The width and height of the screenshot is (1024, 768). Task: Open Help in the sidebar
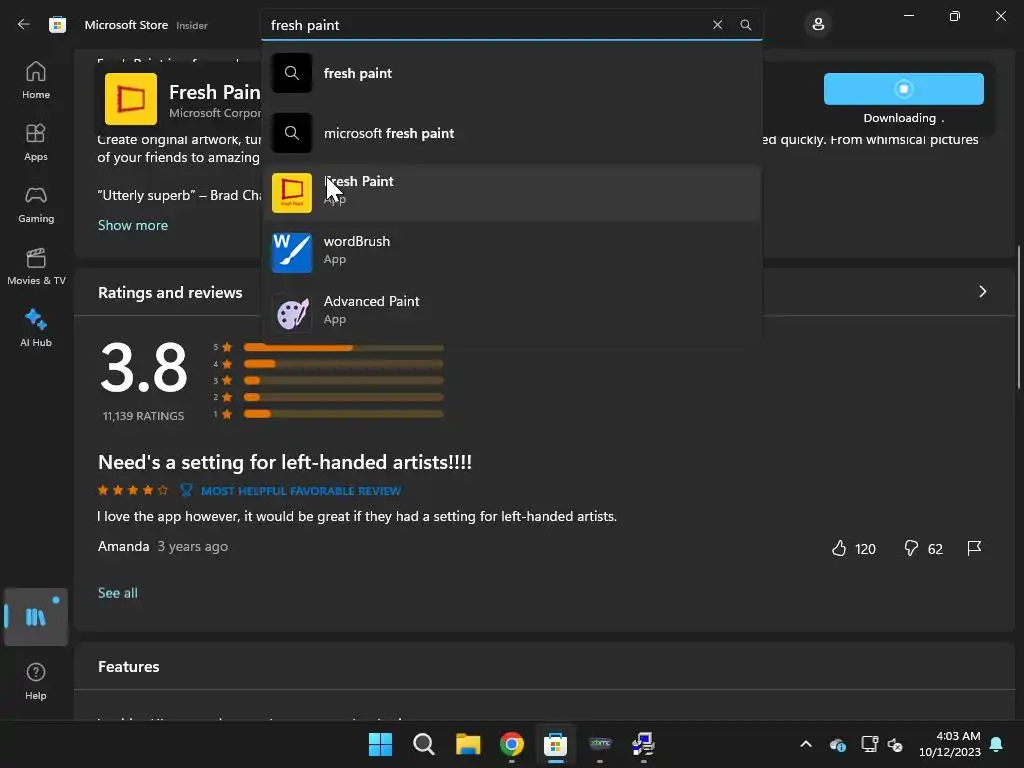click(x=36, y=682)
